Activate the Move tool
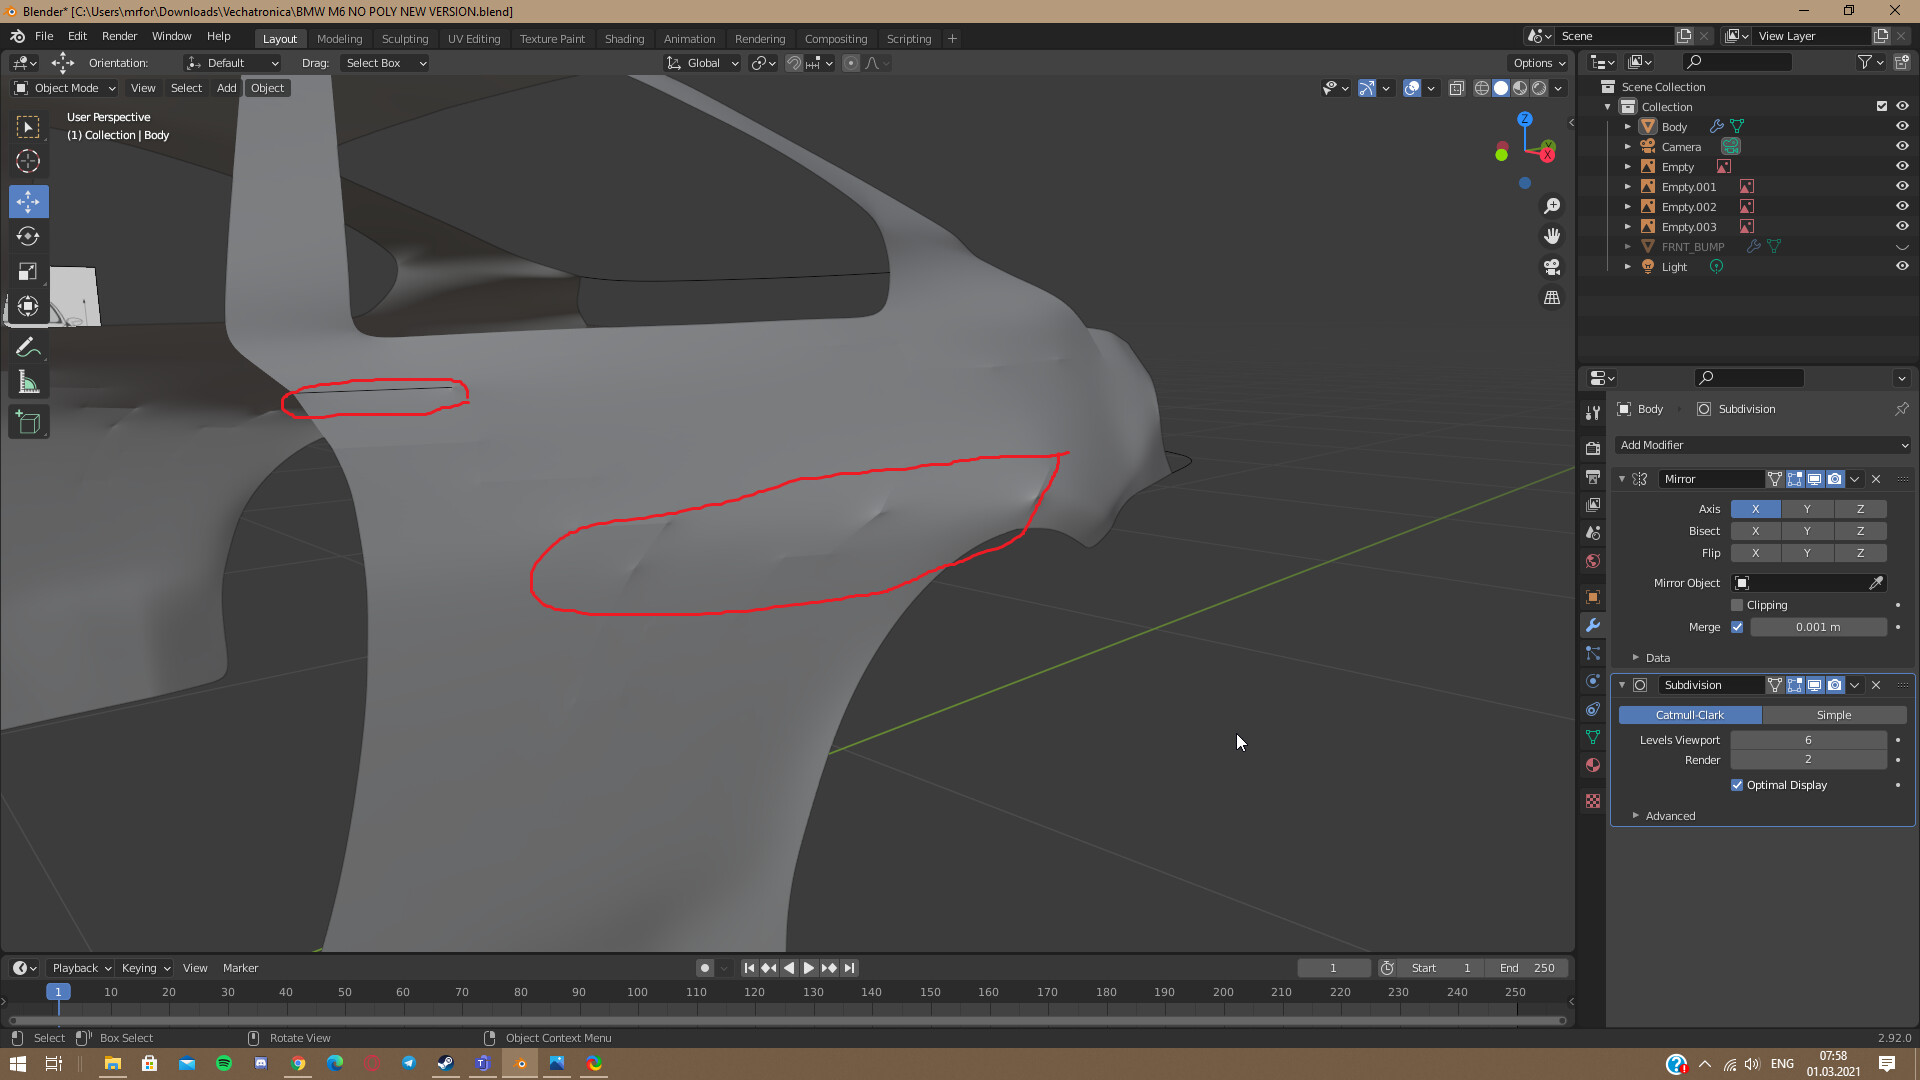 pos(28,202)
